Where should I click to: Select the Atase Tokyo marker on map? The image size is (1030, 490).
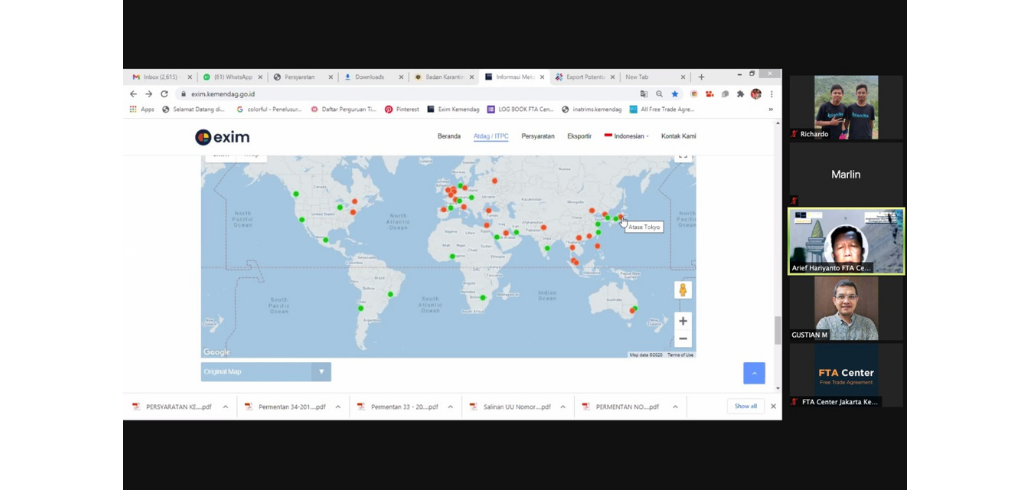coord(620,217)
